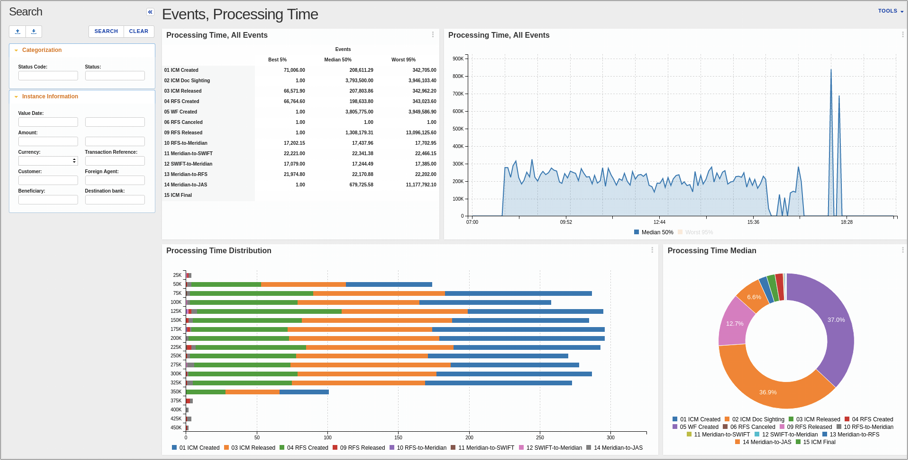This screenshot has height=460, width=908.
Task: Open Processing Time Distribution panel options menu
Action: pos(652,250)
